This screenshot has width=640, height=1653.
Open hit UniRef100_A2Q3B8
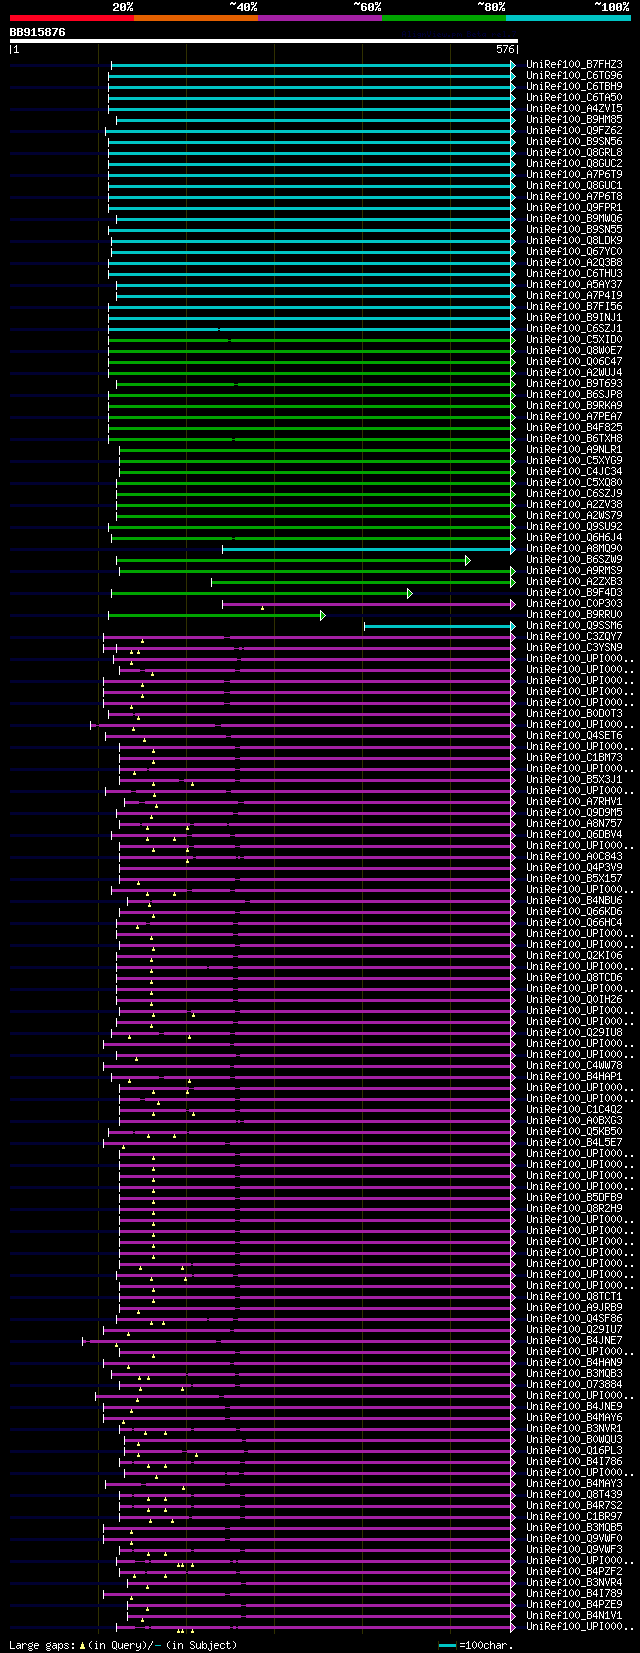click(574, 262)
